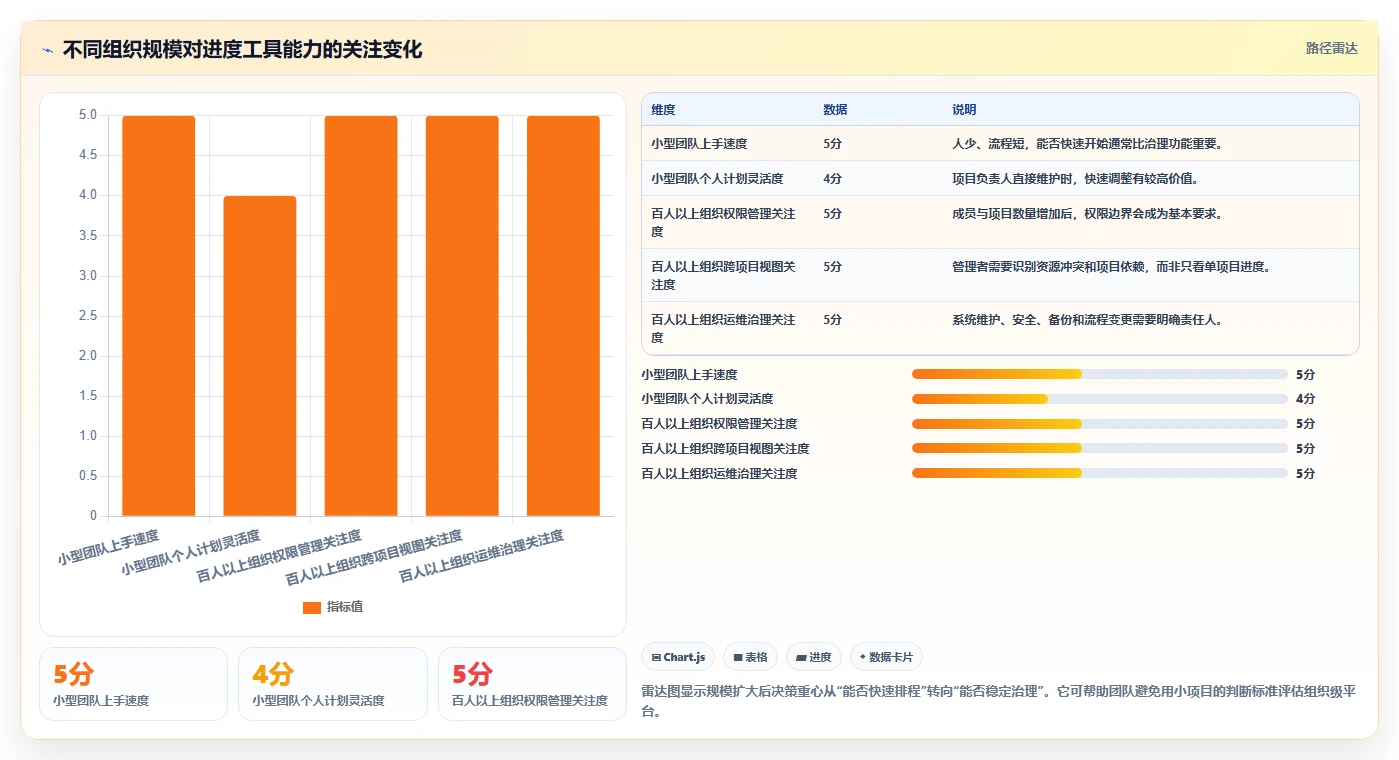Image resolution: width=1399 pixels, height=760 pixels.
Task: Click x-axis label 百人以上组织运维治理关注度
Action: pyautogui.click(x=481, y=557)
